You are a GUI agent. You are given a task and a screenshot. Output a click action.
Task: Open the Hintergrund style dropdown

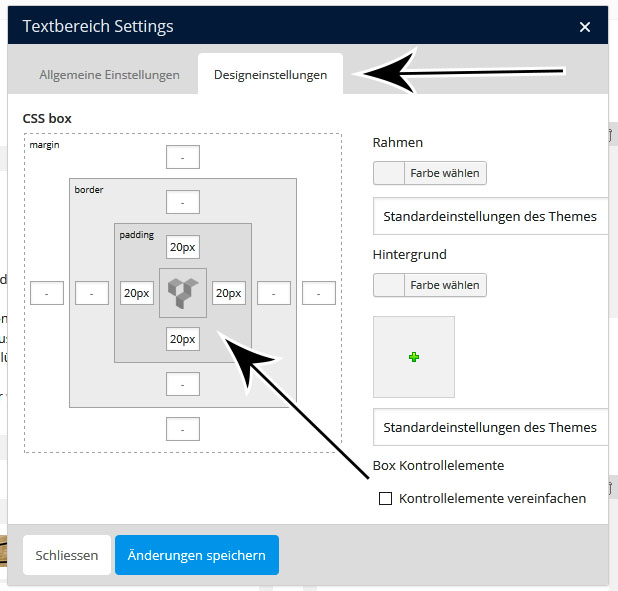pos(490,427)
